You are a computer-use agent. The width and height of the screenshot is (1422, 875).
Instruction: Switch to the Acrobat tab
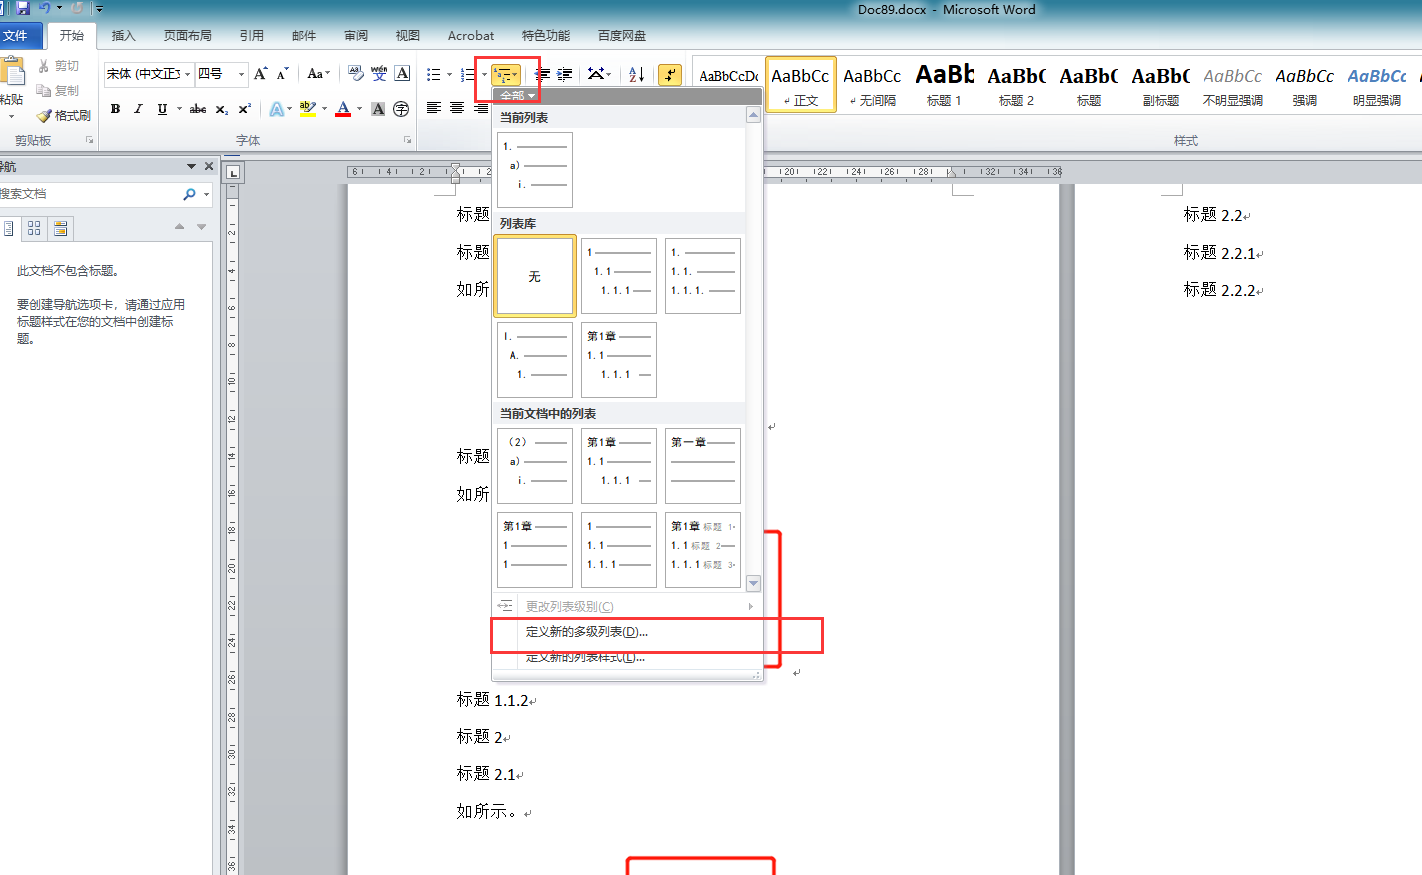pos(471,36)
